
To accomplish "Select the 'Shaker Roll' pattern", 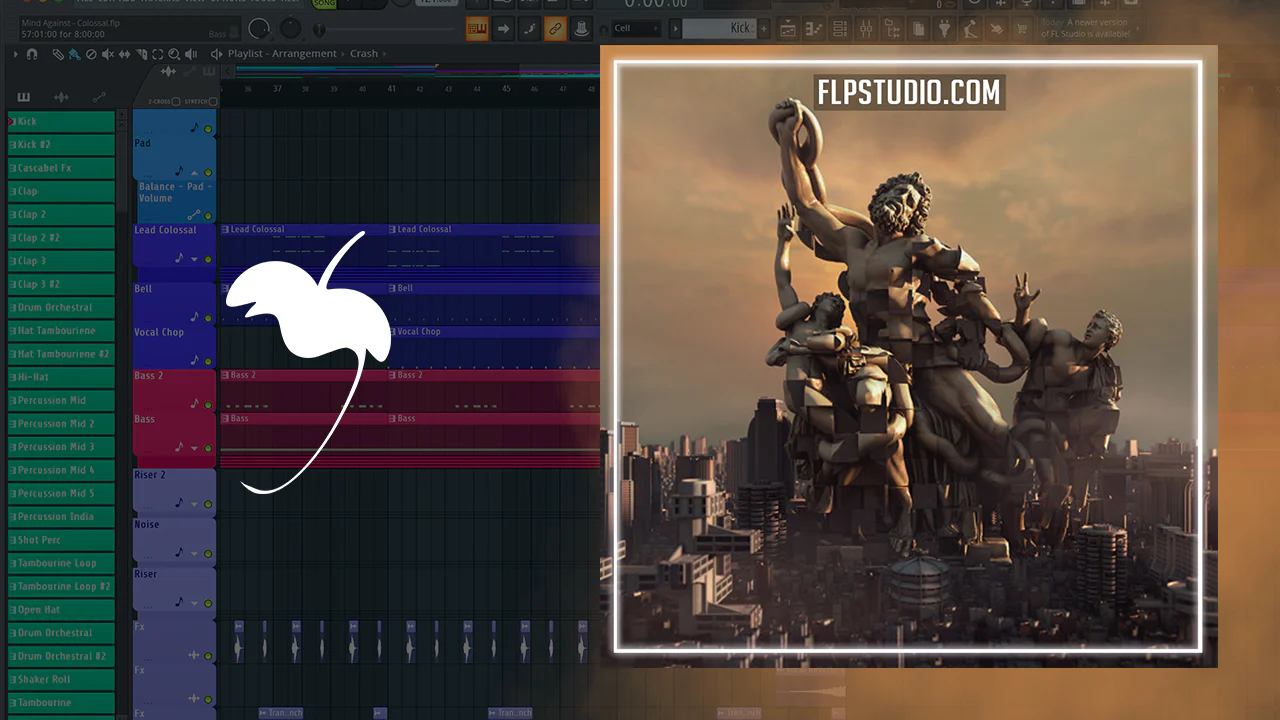I will tap(61, 679).
